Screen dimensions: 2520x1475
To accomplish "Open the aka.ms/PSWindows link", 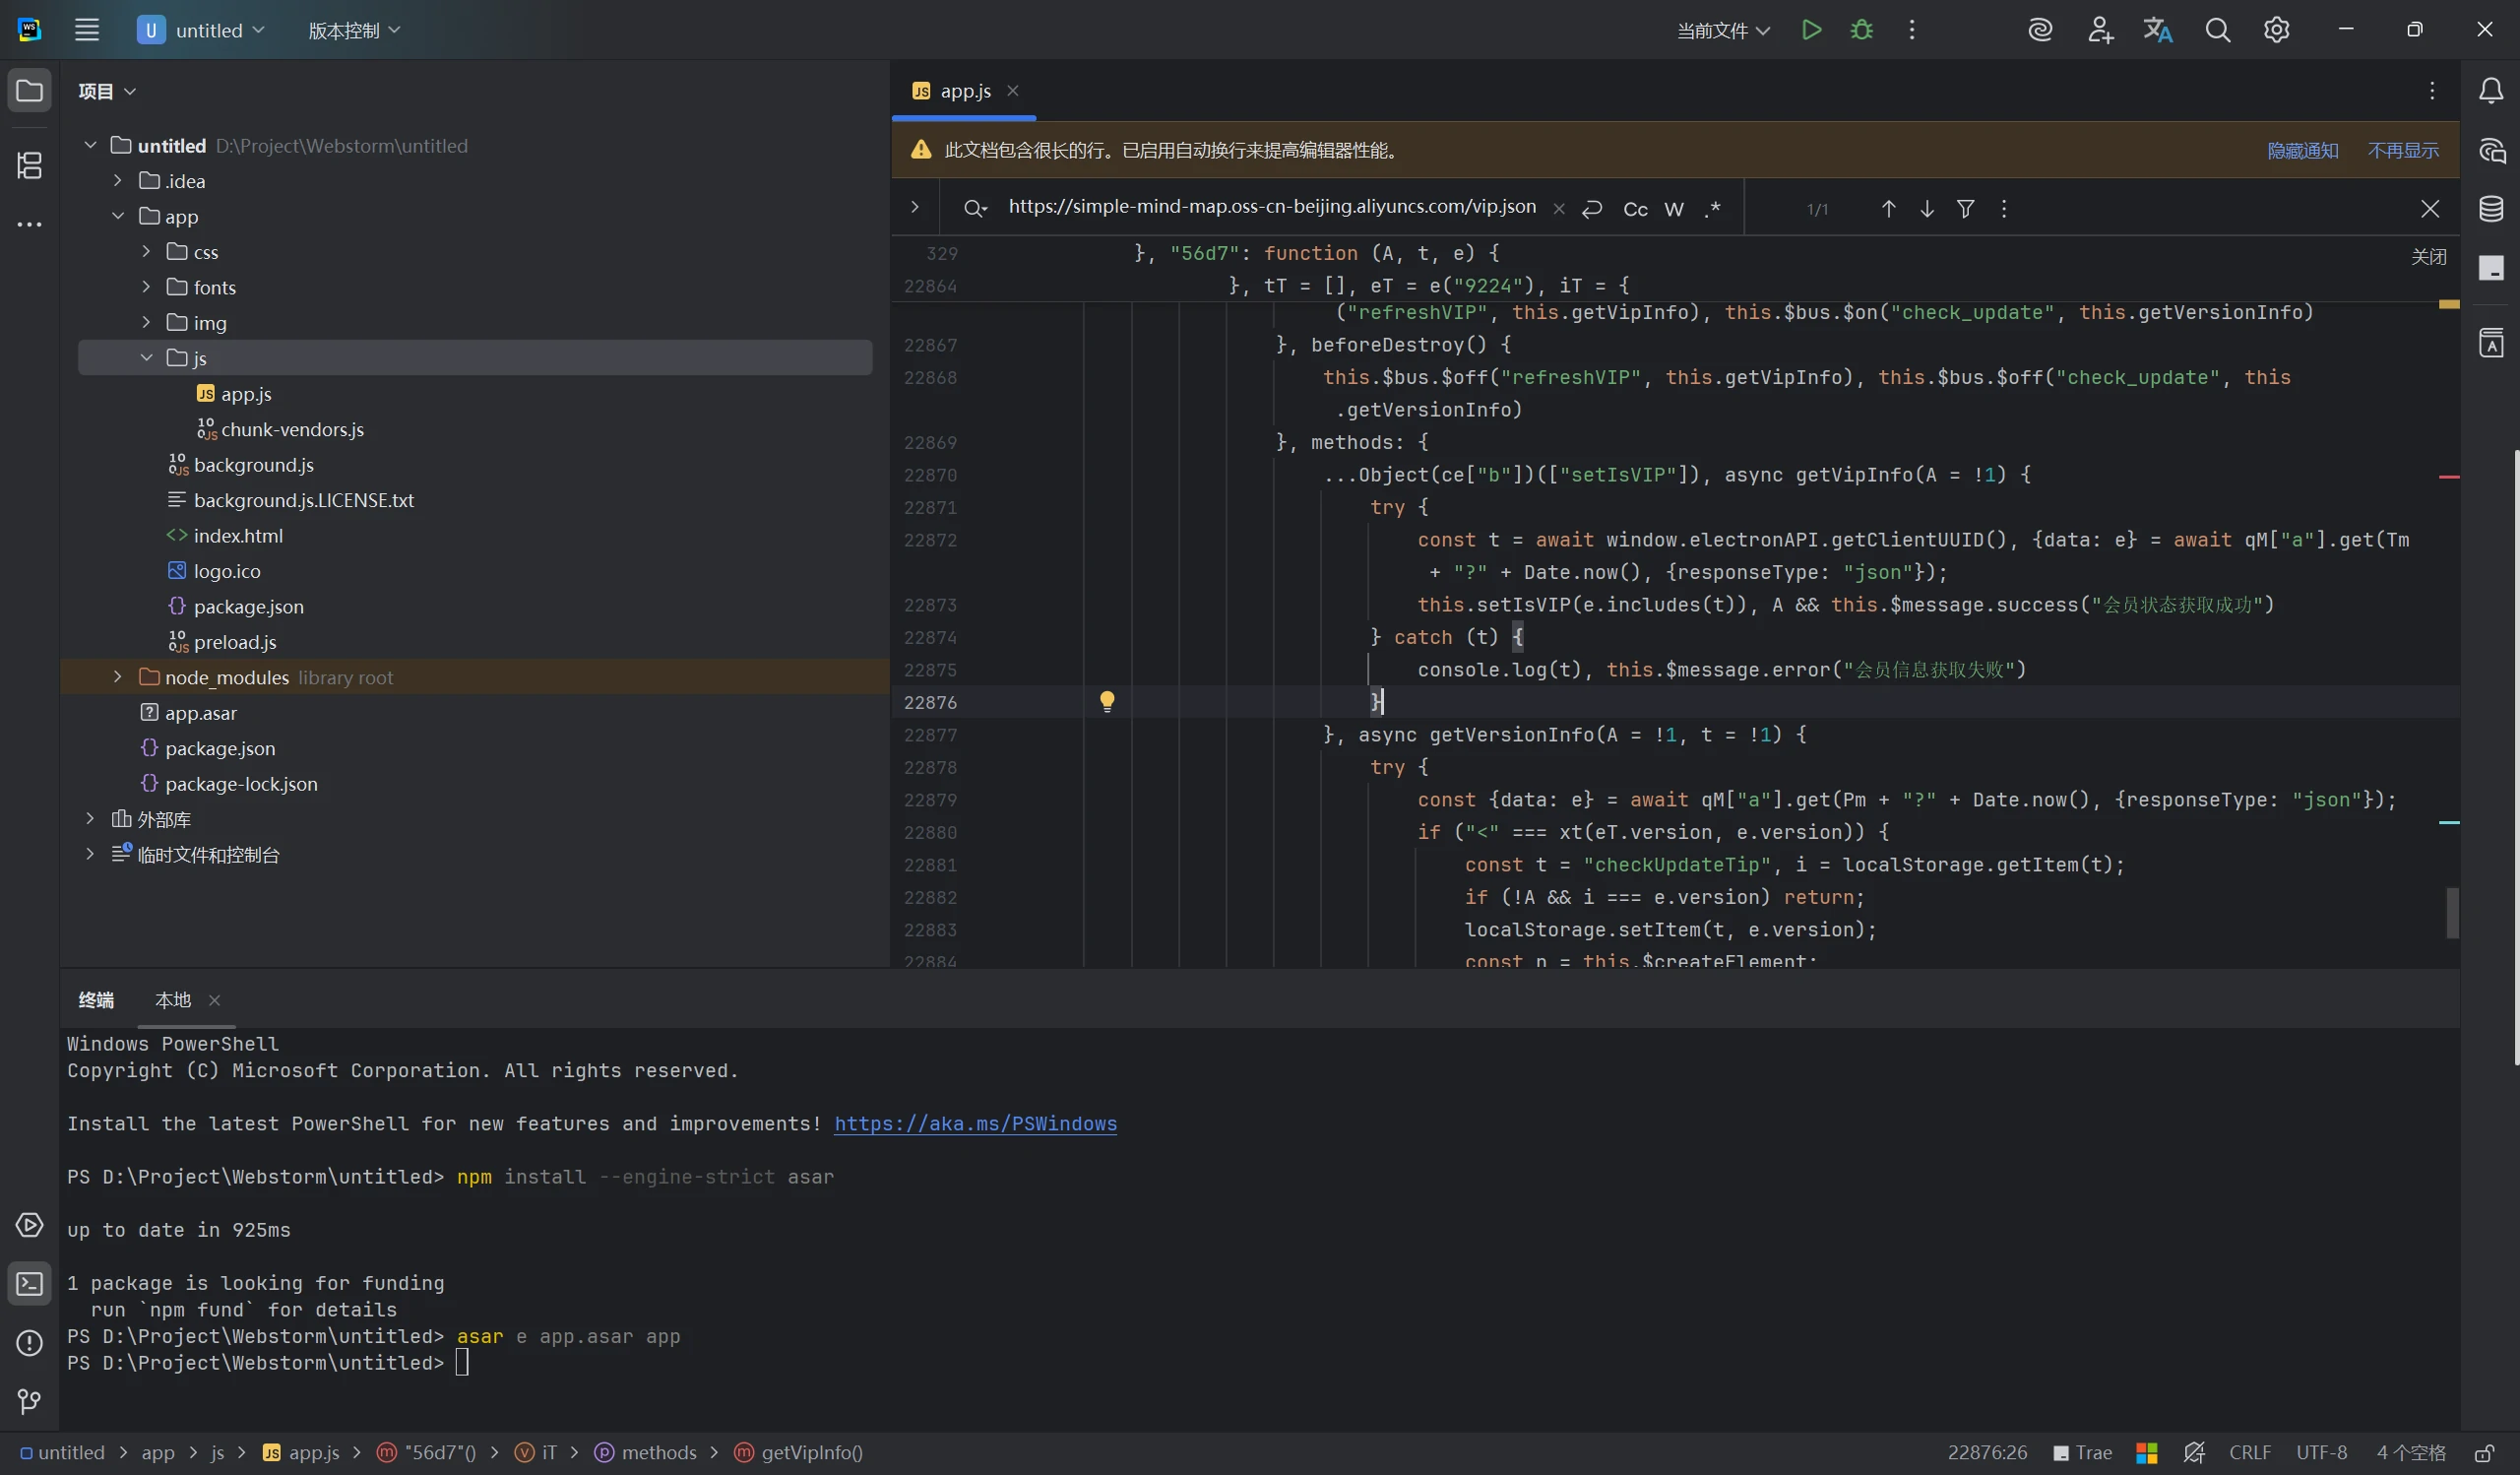I will 975,1123.
